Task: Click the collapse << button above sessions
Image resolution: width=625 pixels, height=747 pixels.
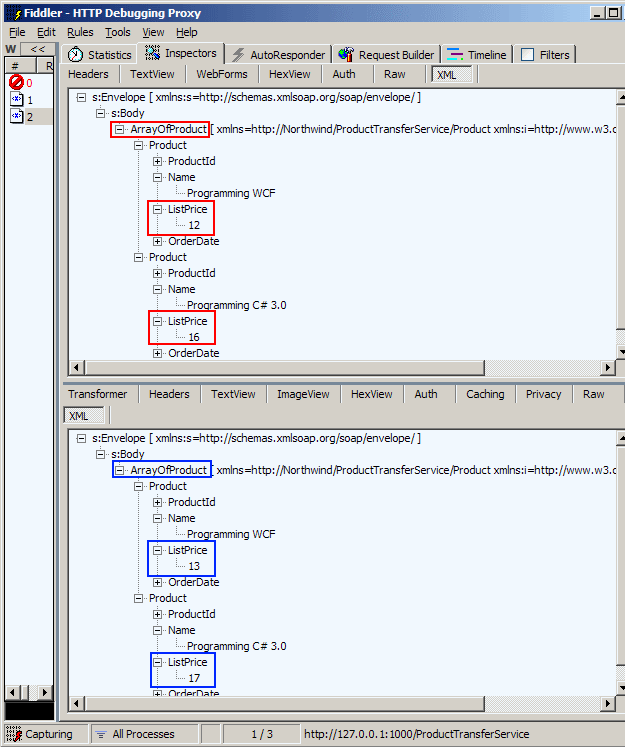Action: (x=37, y=49)
